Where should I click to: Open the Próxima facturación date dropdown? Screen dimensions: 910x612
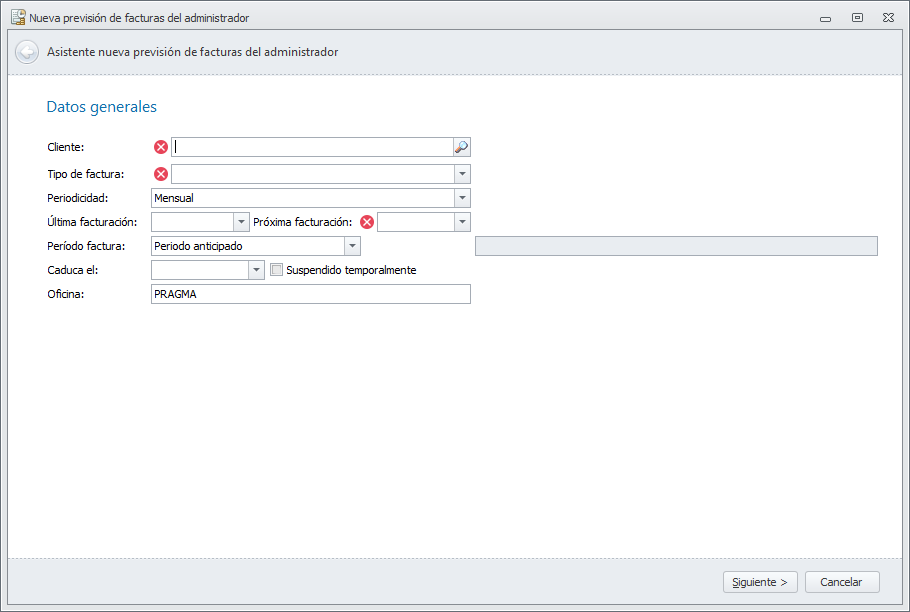(461, 222)
